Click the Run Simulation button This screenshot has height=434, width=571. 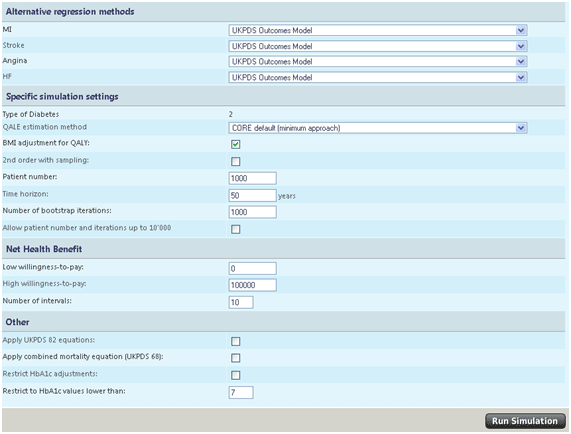click(x=525, y=421)
